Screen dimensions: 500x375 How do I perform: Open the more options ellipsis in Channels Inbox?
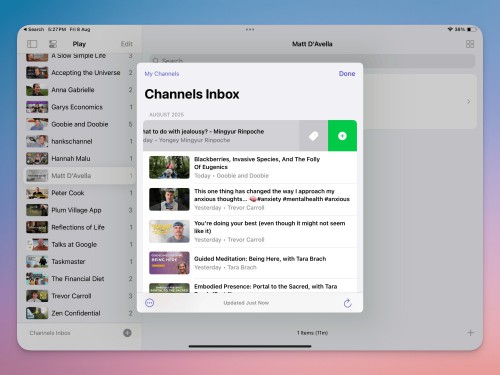click(150, 303)
